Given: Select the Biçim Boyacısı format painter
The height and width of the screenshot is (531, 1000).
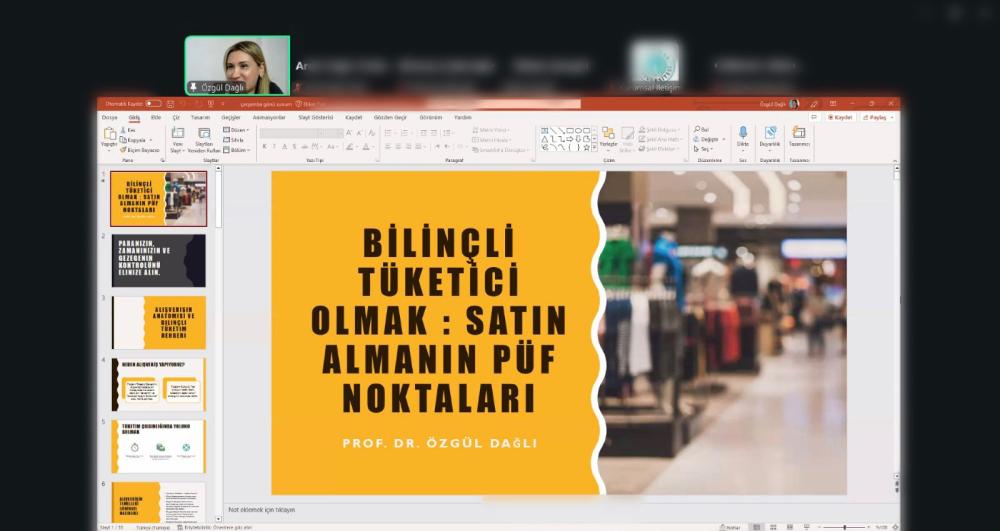Looking at the screenshot, I should (140, 150).
